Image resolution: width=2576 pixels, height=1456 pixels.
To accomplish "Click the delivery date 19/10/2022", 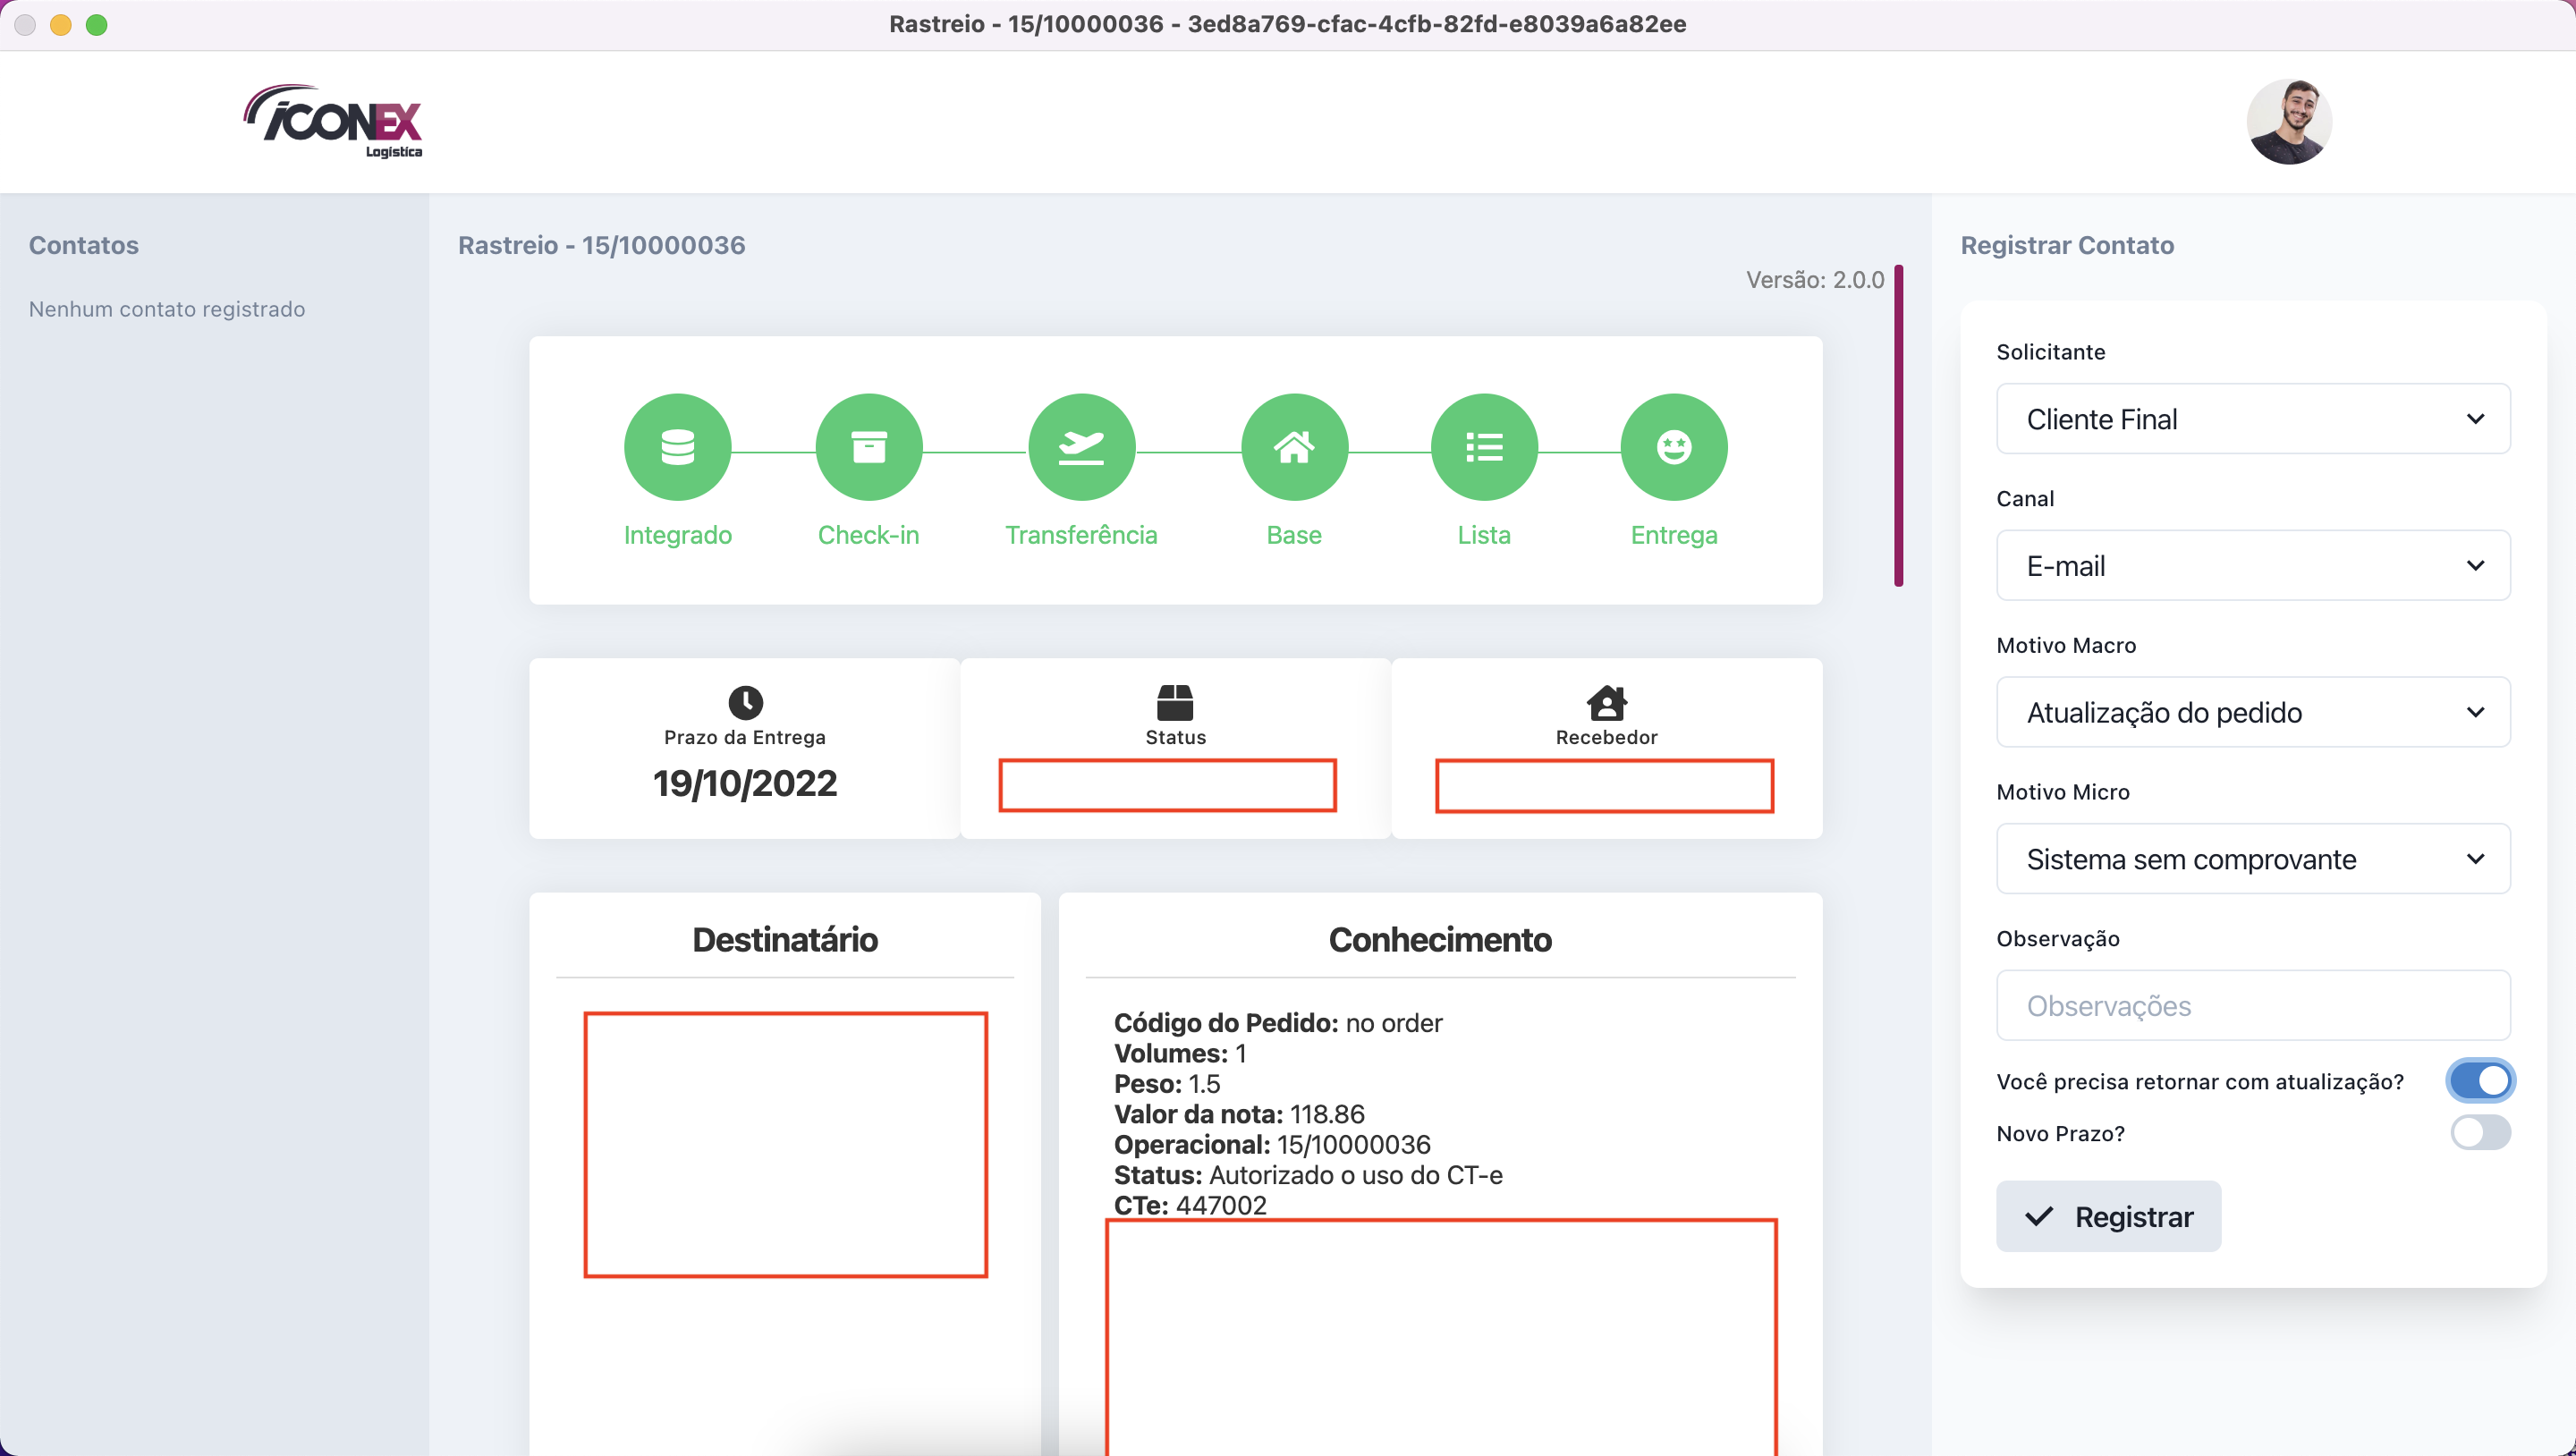I will tap(745, 783).
